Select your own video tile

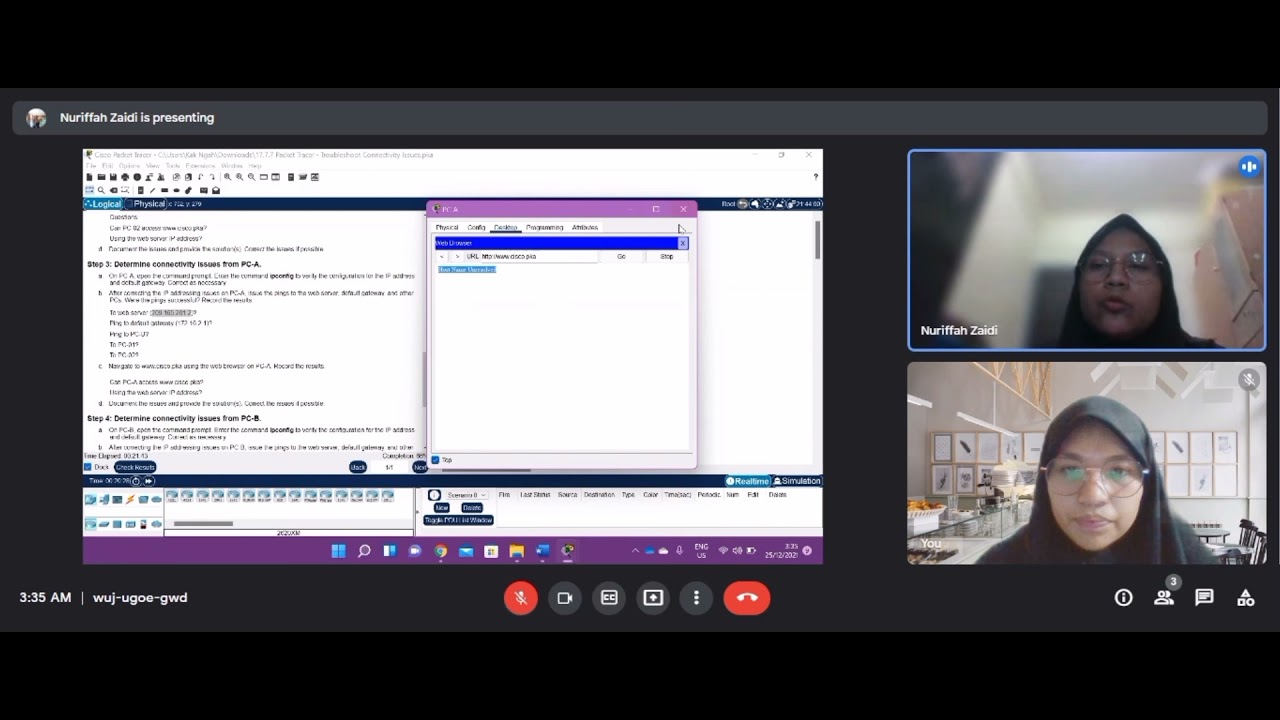[x=1087, y=463]
